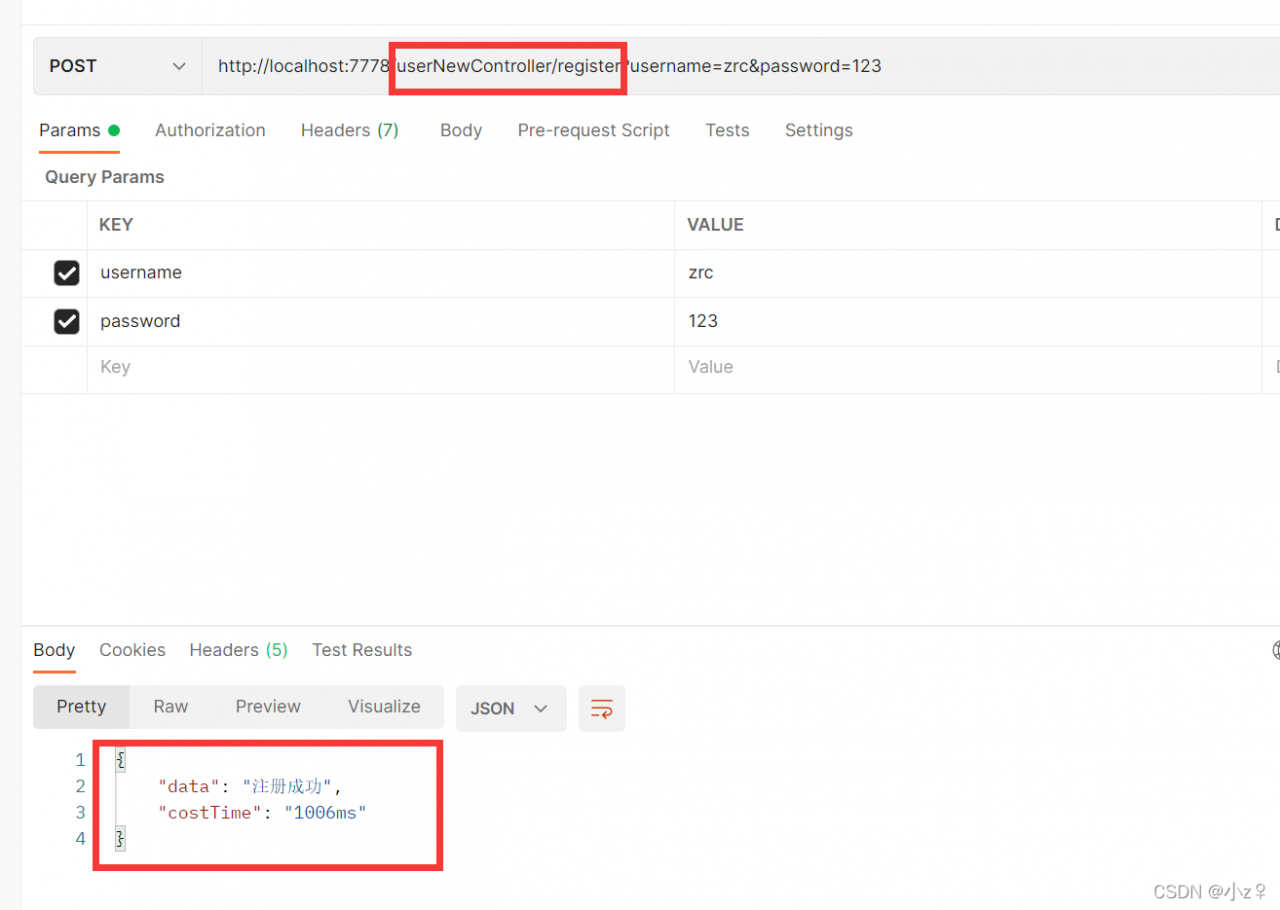
Task: Click the 123 value cell
Action: coord(968,321)
